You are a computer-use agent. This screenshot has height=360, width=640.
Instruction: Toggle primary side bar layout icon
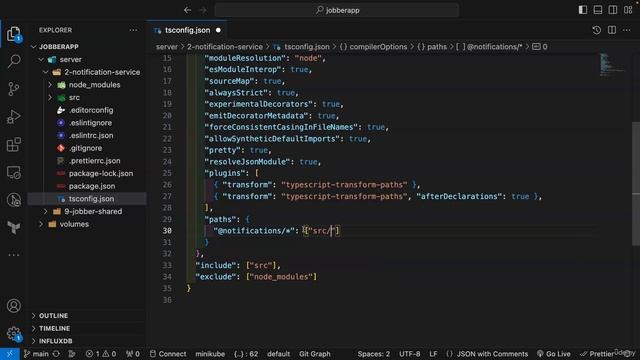582,10
